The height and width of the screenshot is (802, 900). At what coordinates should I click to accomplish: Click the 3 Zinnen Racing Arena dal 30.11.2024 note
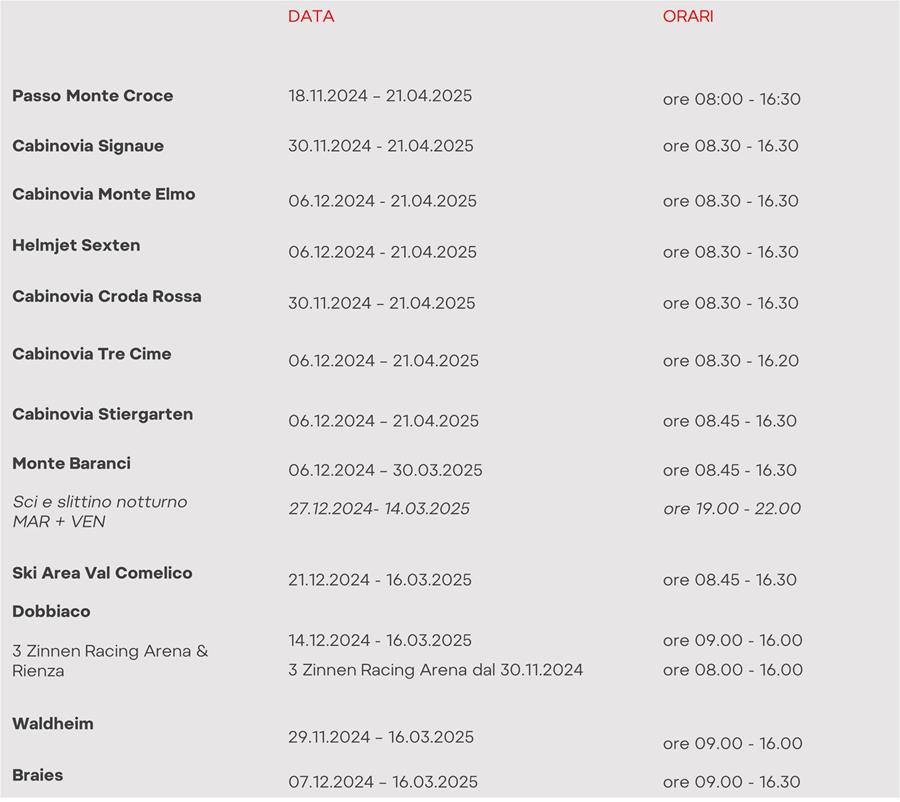click(x=436, y=670)
